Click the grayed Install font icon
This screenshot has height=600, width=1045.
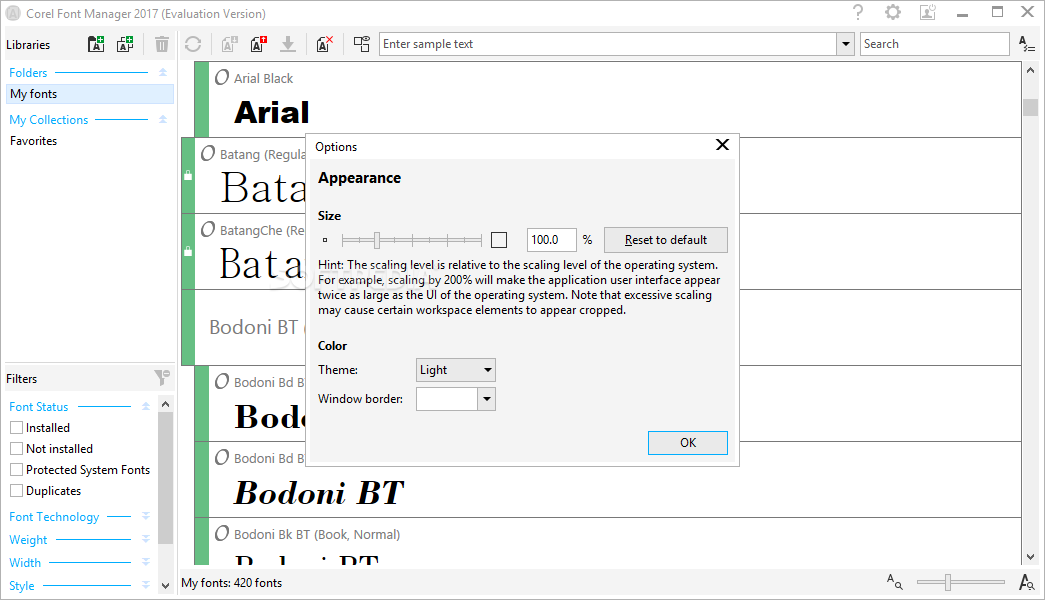point(229,44)
